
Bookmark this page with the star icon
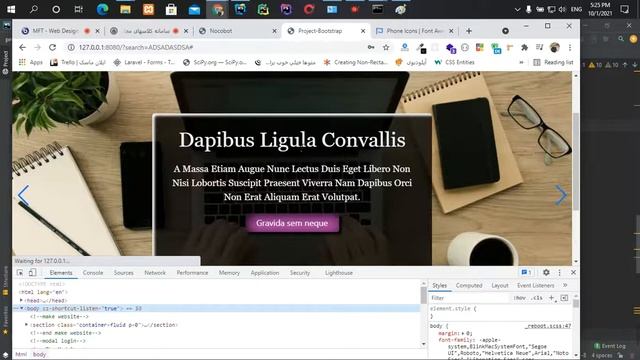coord(386,47)
